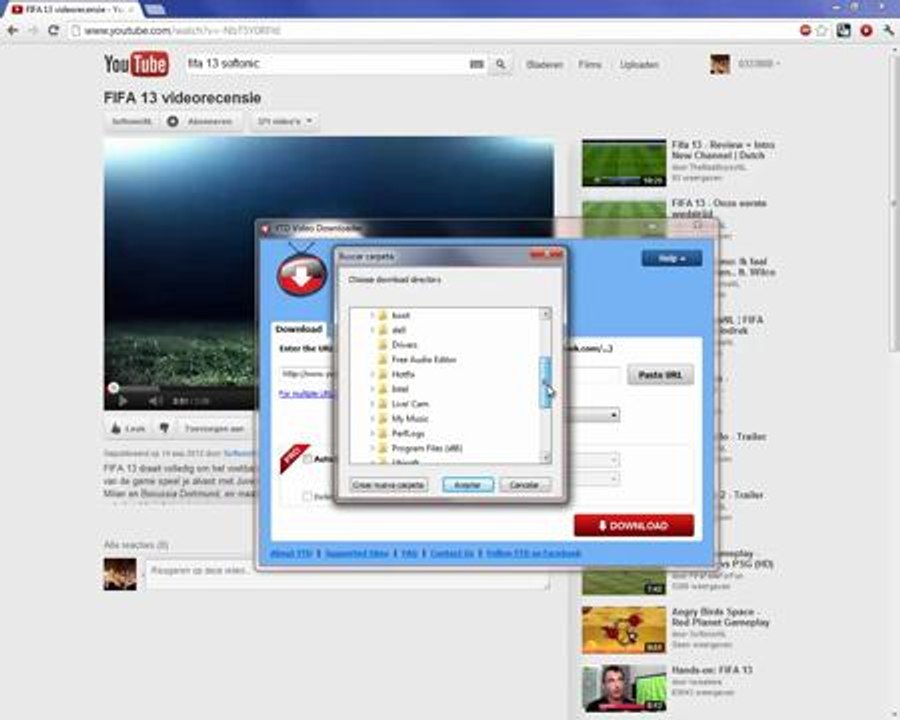Screen dimensions: 900x720
Task: Click folder list scroll-up arrow
Action: pos(545,314)
